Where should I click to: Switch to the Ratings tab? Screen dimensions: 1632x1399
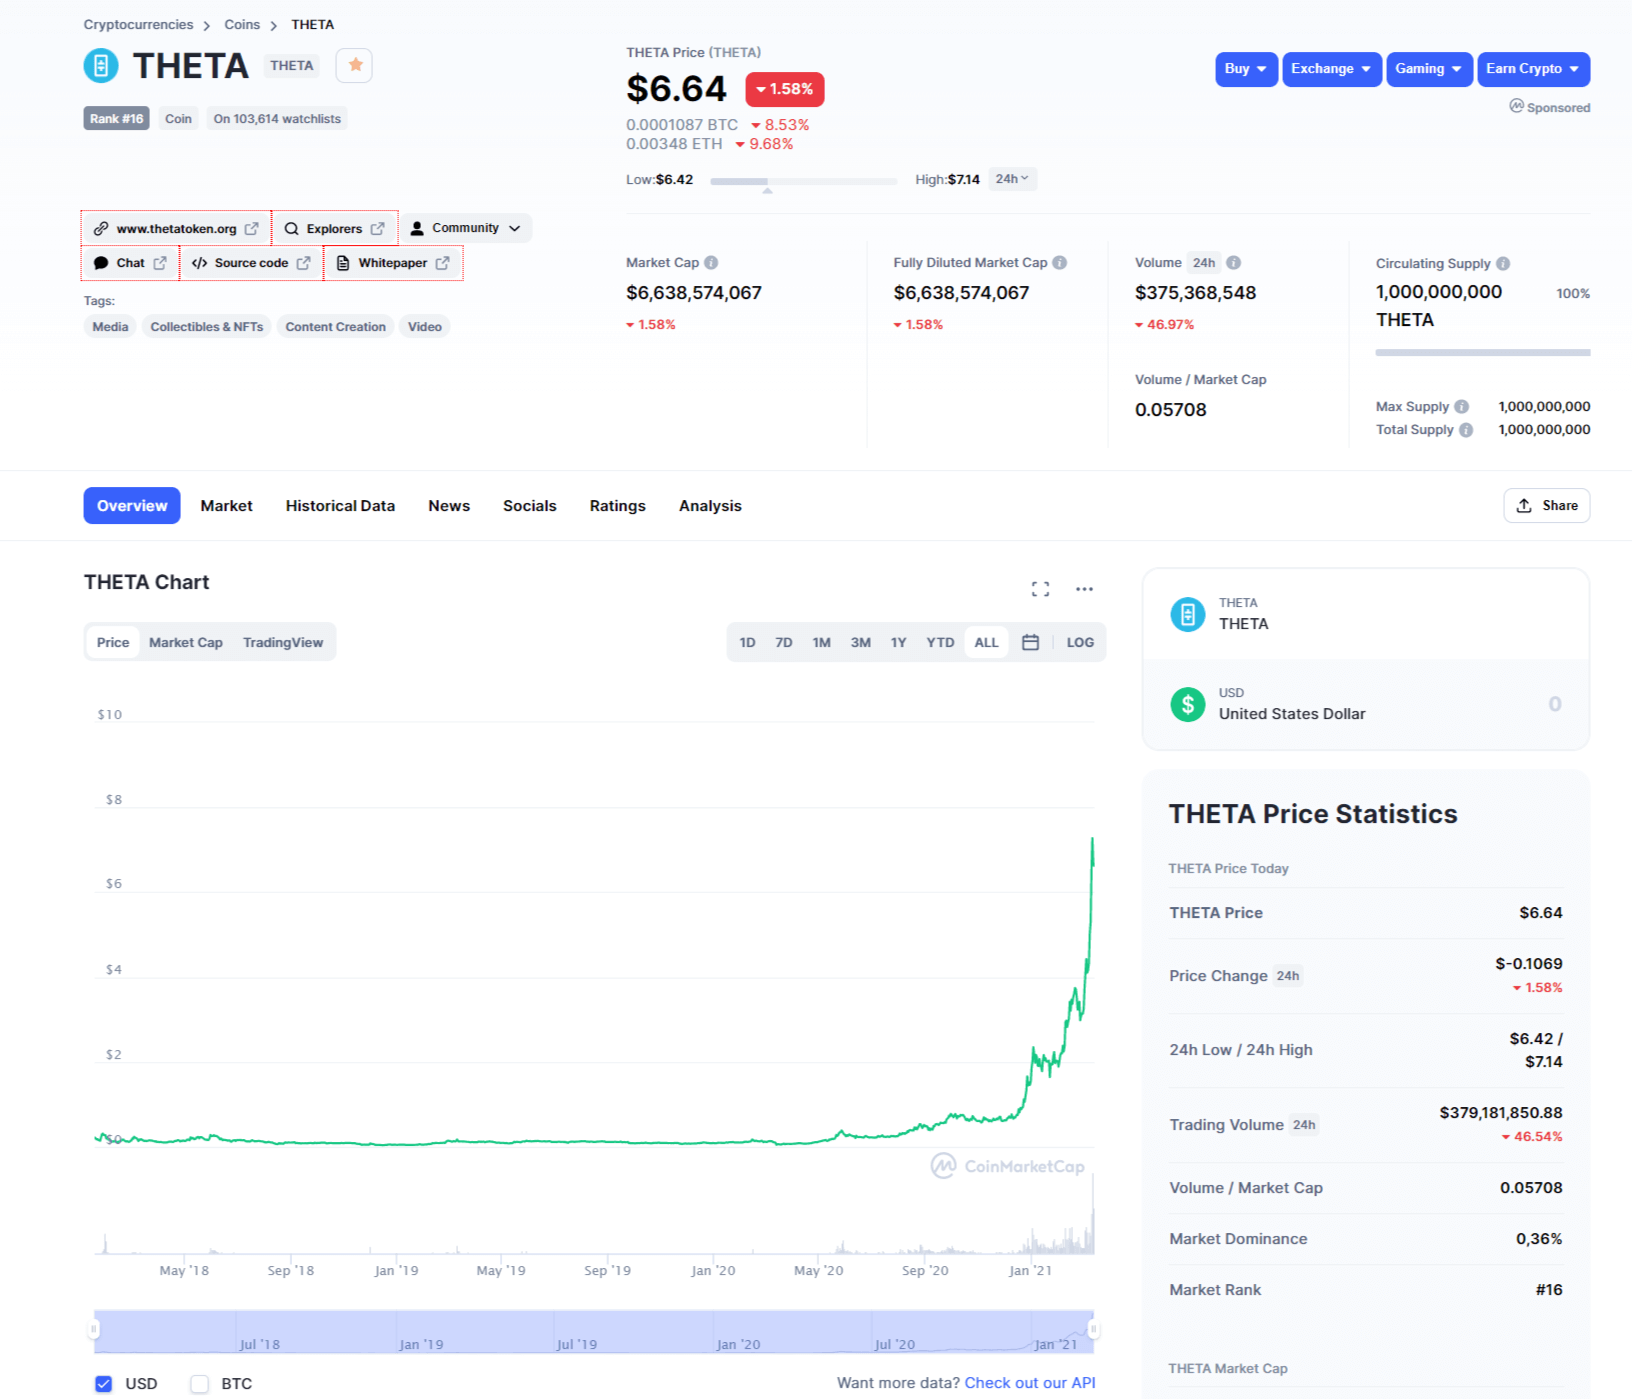tap(617, 506)
